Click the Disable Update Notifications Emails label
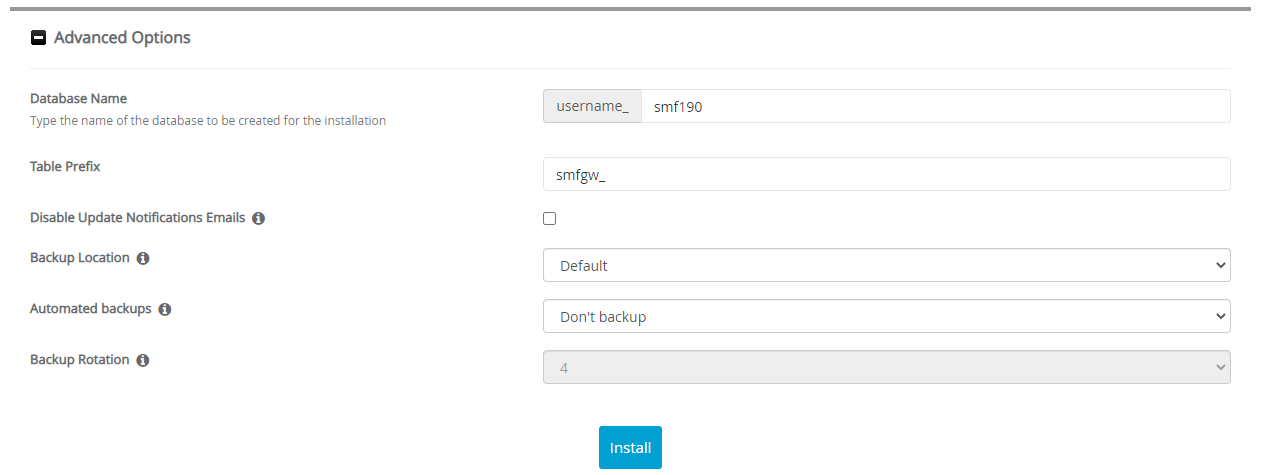Viewport: 1261px width, 475px height. [x=137, y=217]
